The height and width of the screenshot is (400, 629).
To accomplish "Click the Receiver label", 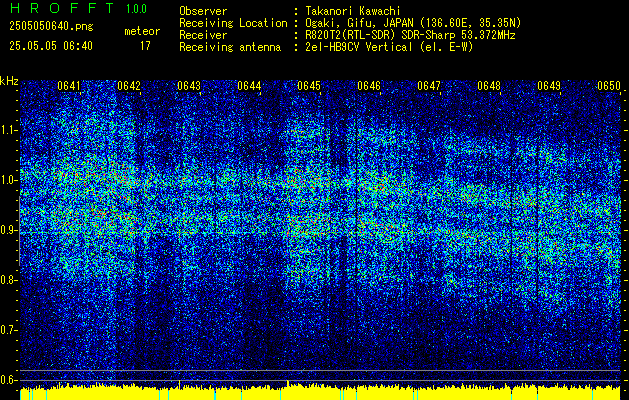I will (x=203, y=35).
